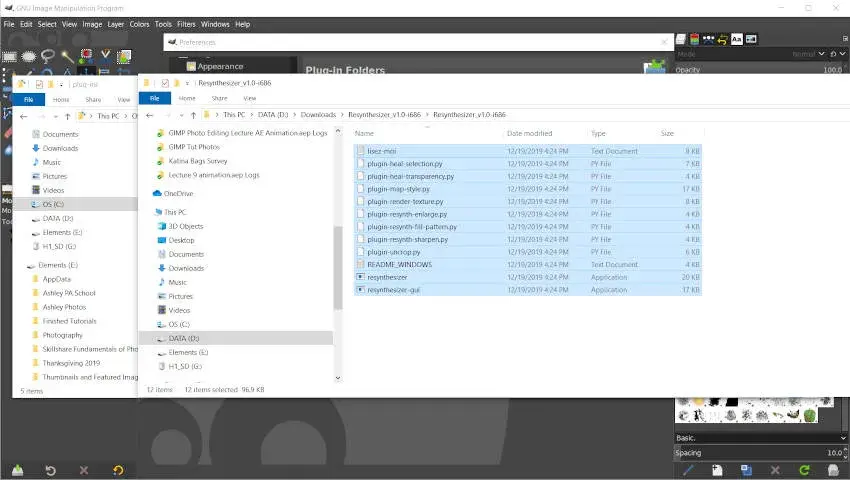The width and height of the screenshot is (850, 480).
Task: Click Reset tool options yellow arrow
Action: click(118, 470)
